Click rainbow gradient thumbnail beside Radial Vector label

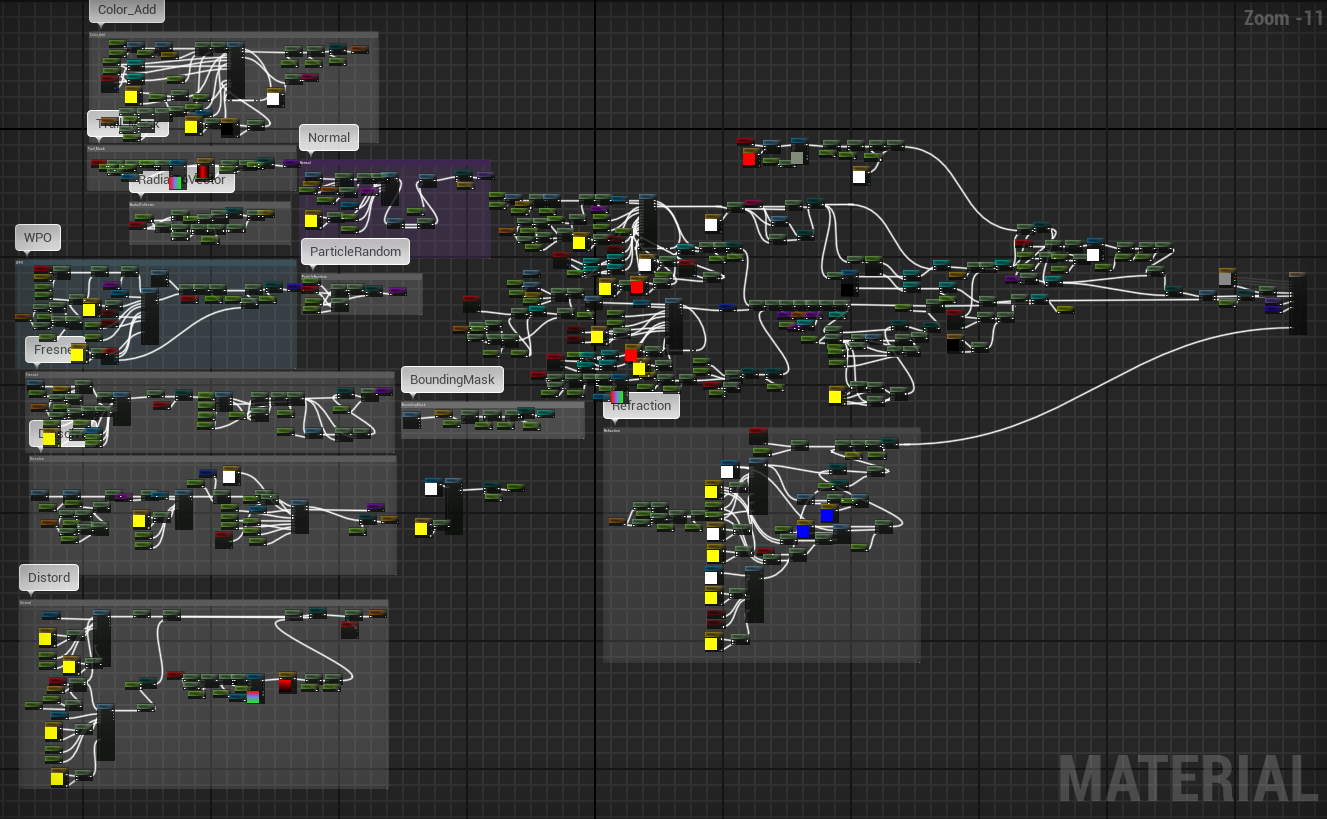[177, 182]
